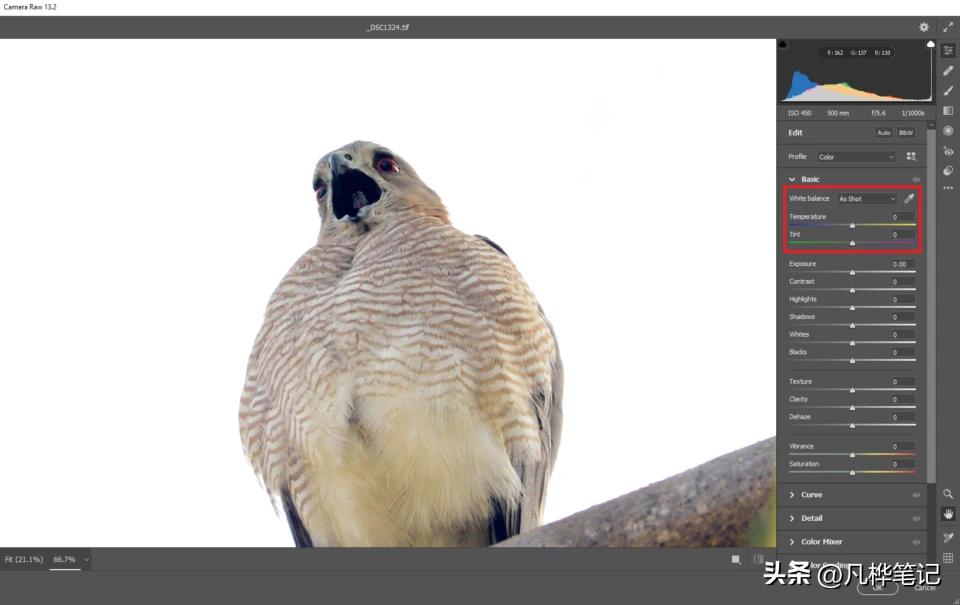
Task: Open Camera Raw preferences gear
Action: point(924,27)
